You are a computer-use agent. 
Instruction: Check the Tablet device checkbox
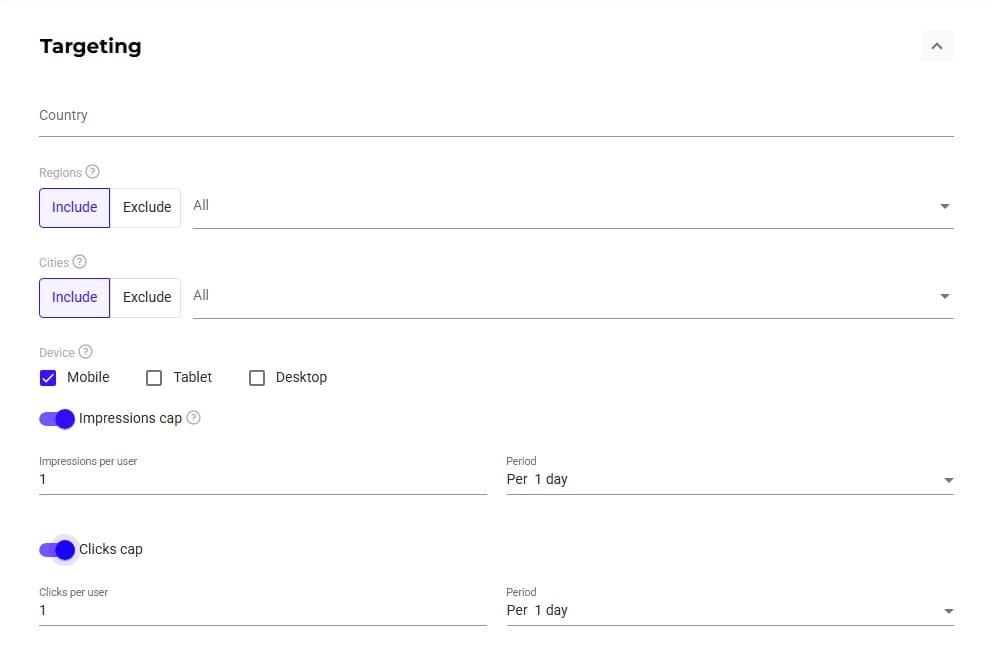(154, 378)
